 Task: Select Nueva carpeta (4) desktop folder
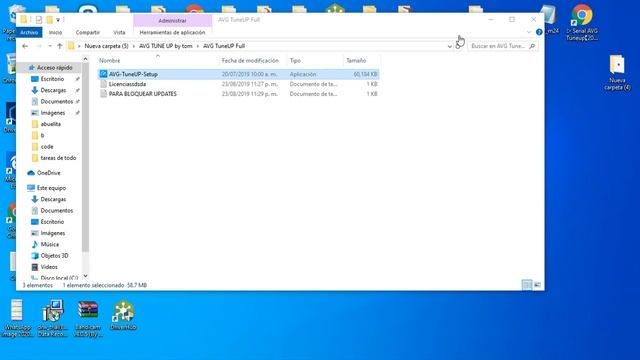click(617, 73)
